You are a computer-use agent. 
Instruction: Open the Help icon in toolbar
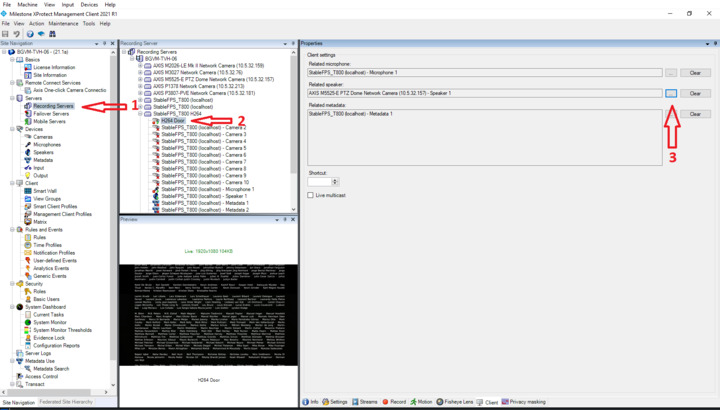[29, 34]
